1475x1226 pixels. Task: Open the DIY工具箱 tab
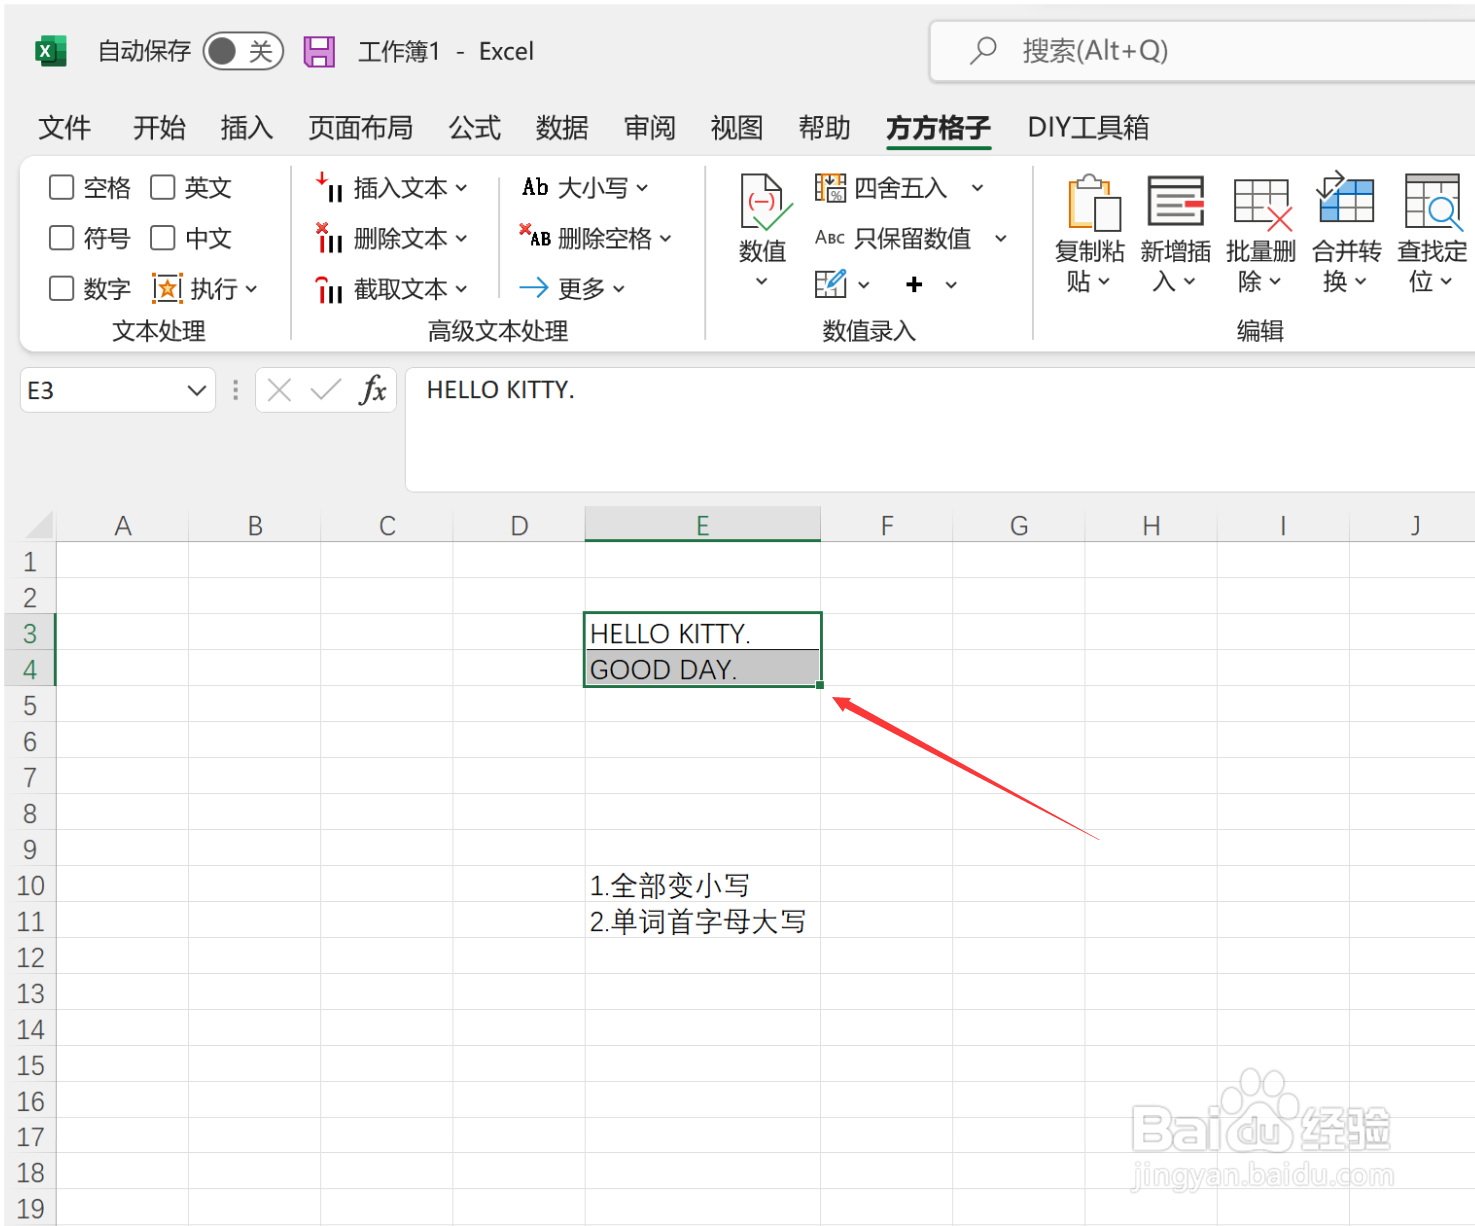1088,128
